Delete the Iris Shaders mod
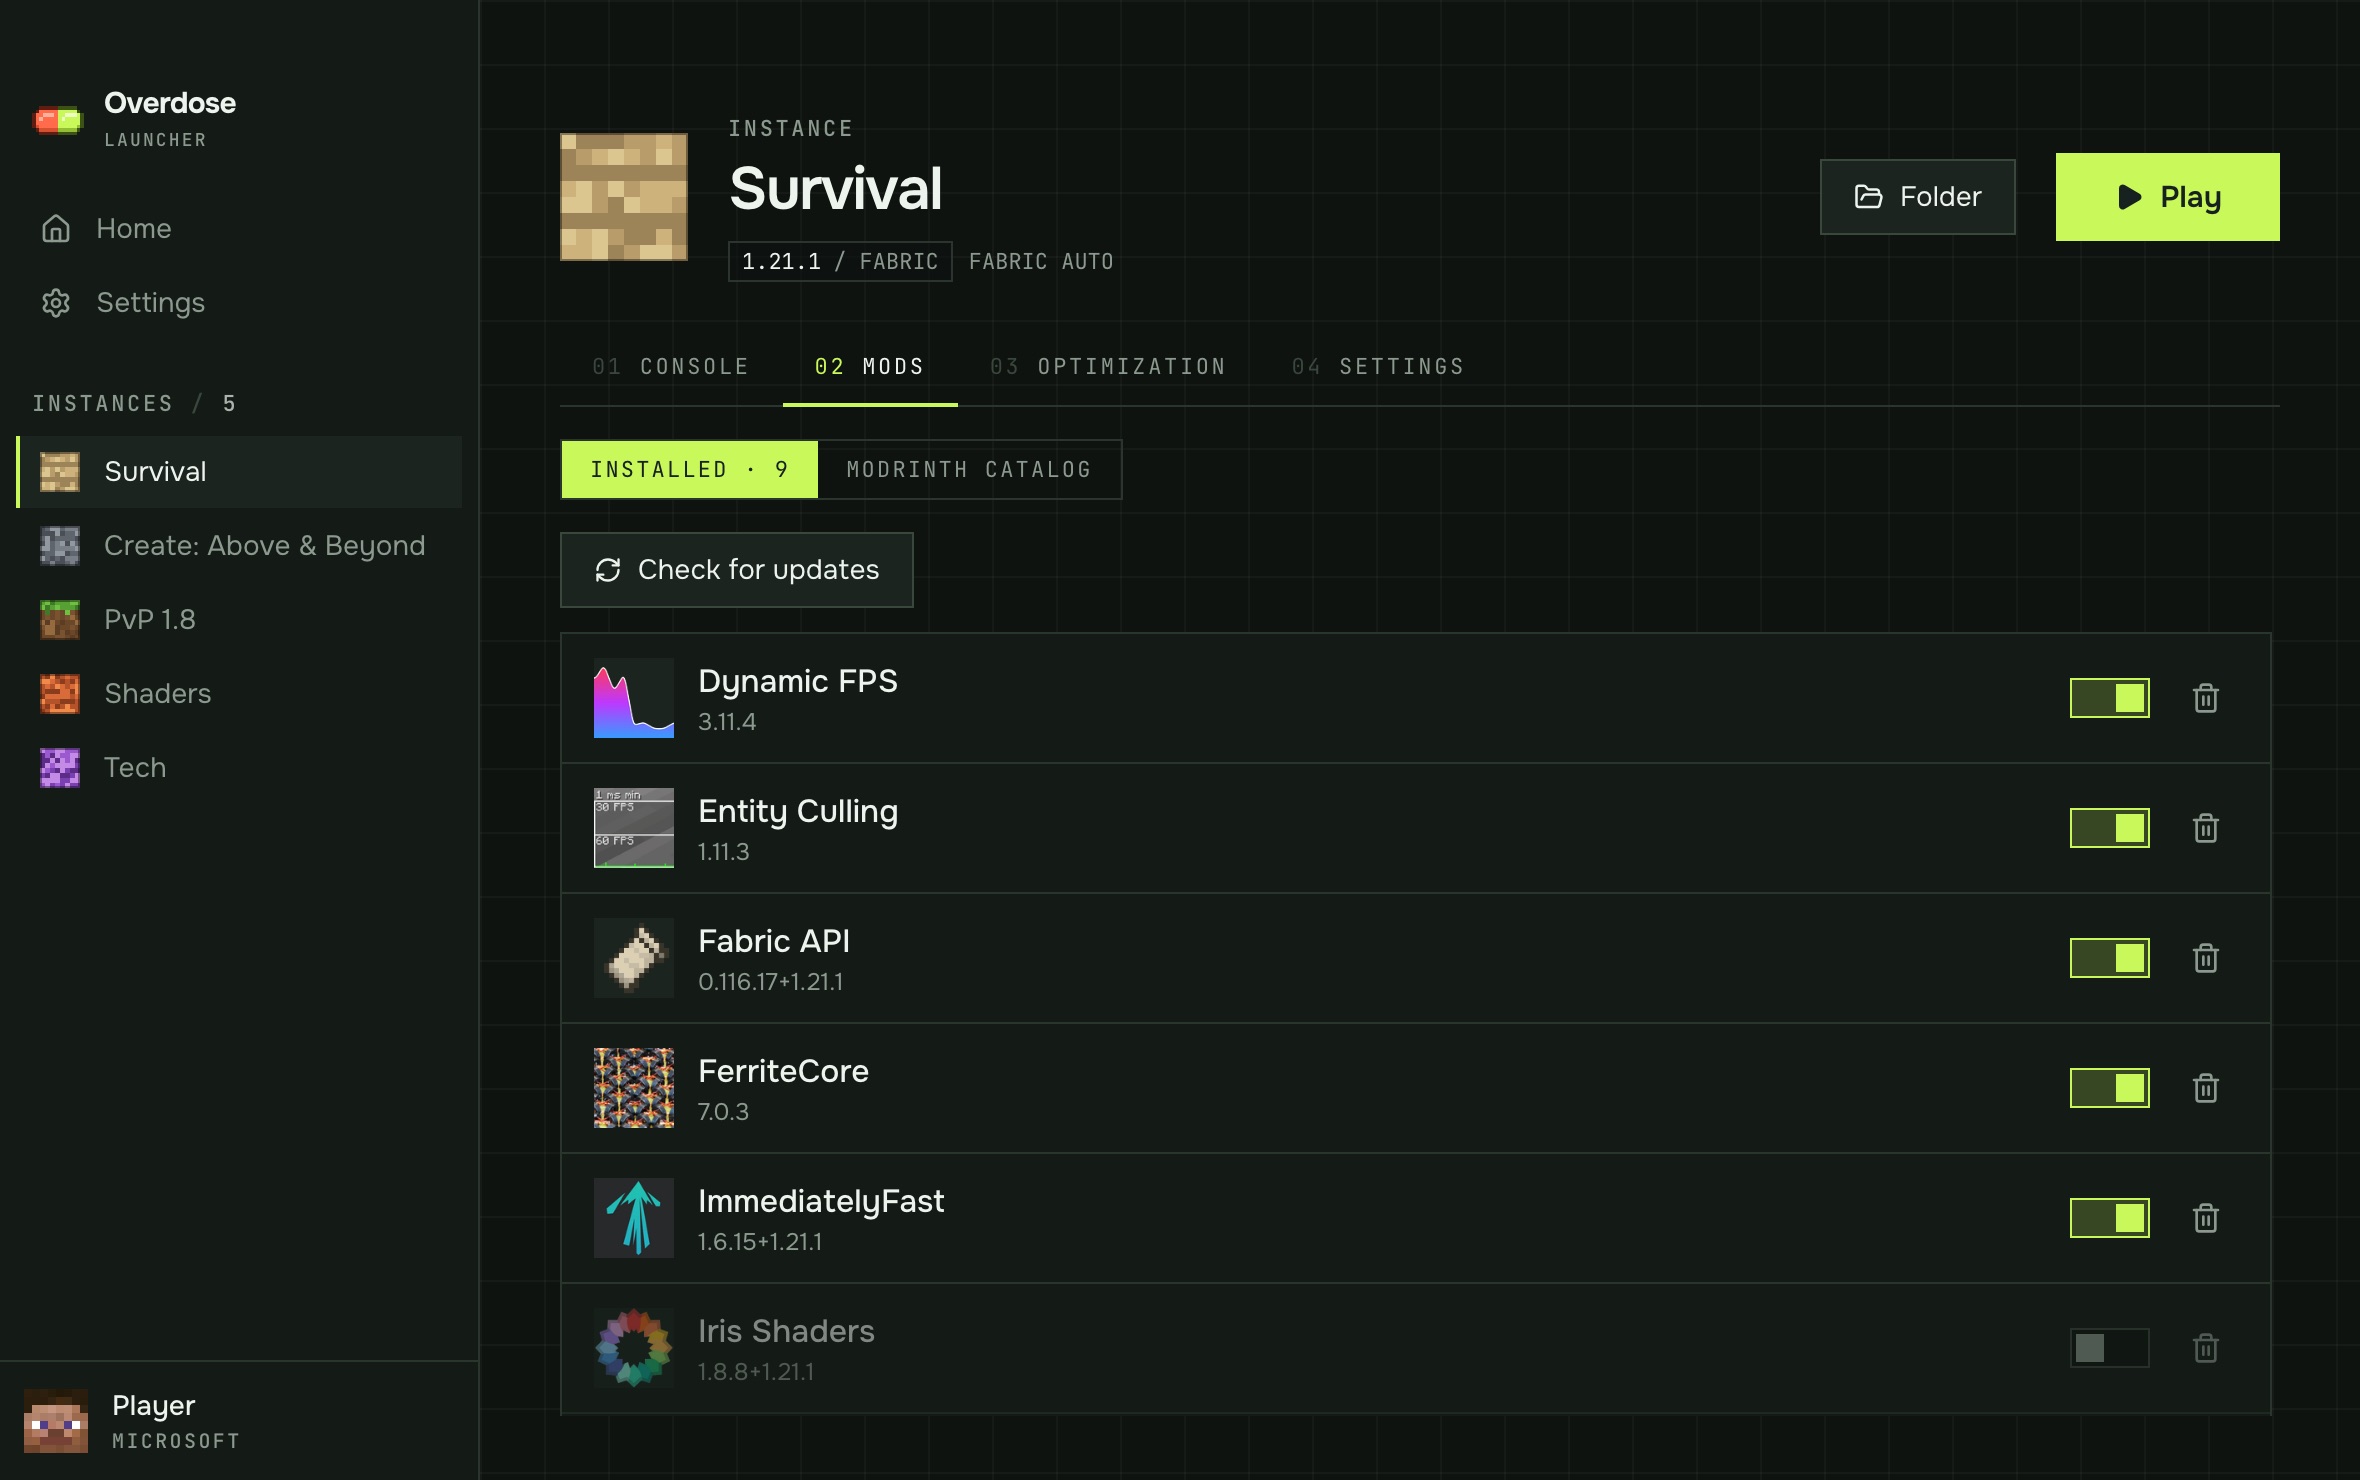The image size is (2360, 1480). point(2206,1348)
